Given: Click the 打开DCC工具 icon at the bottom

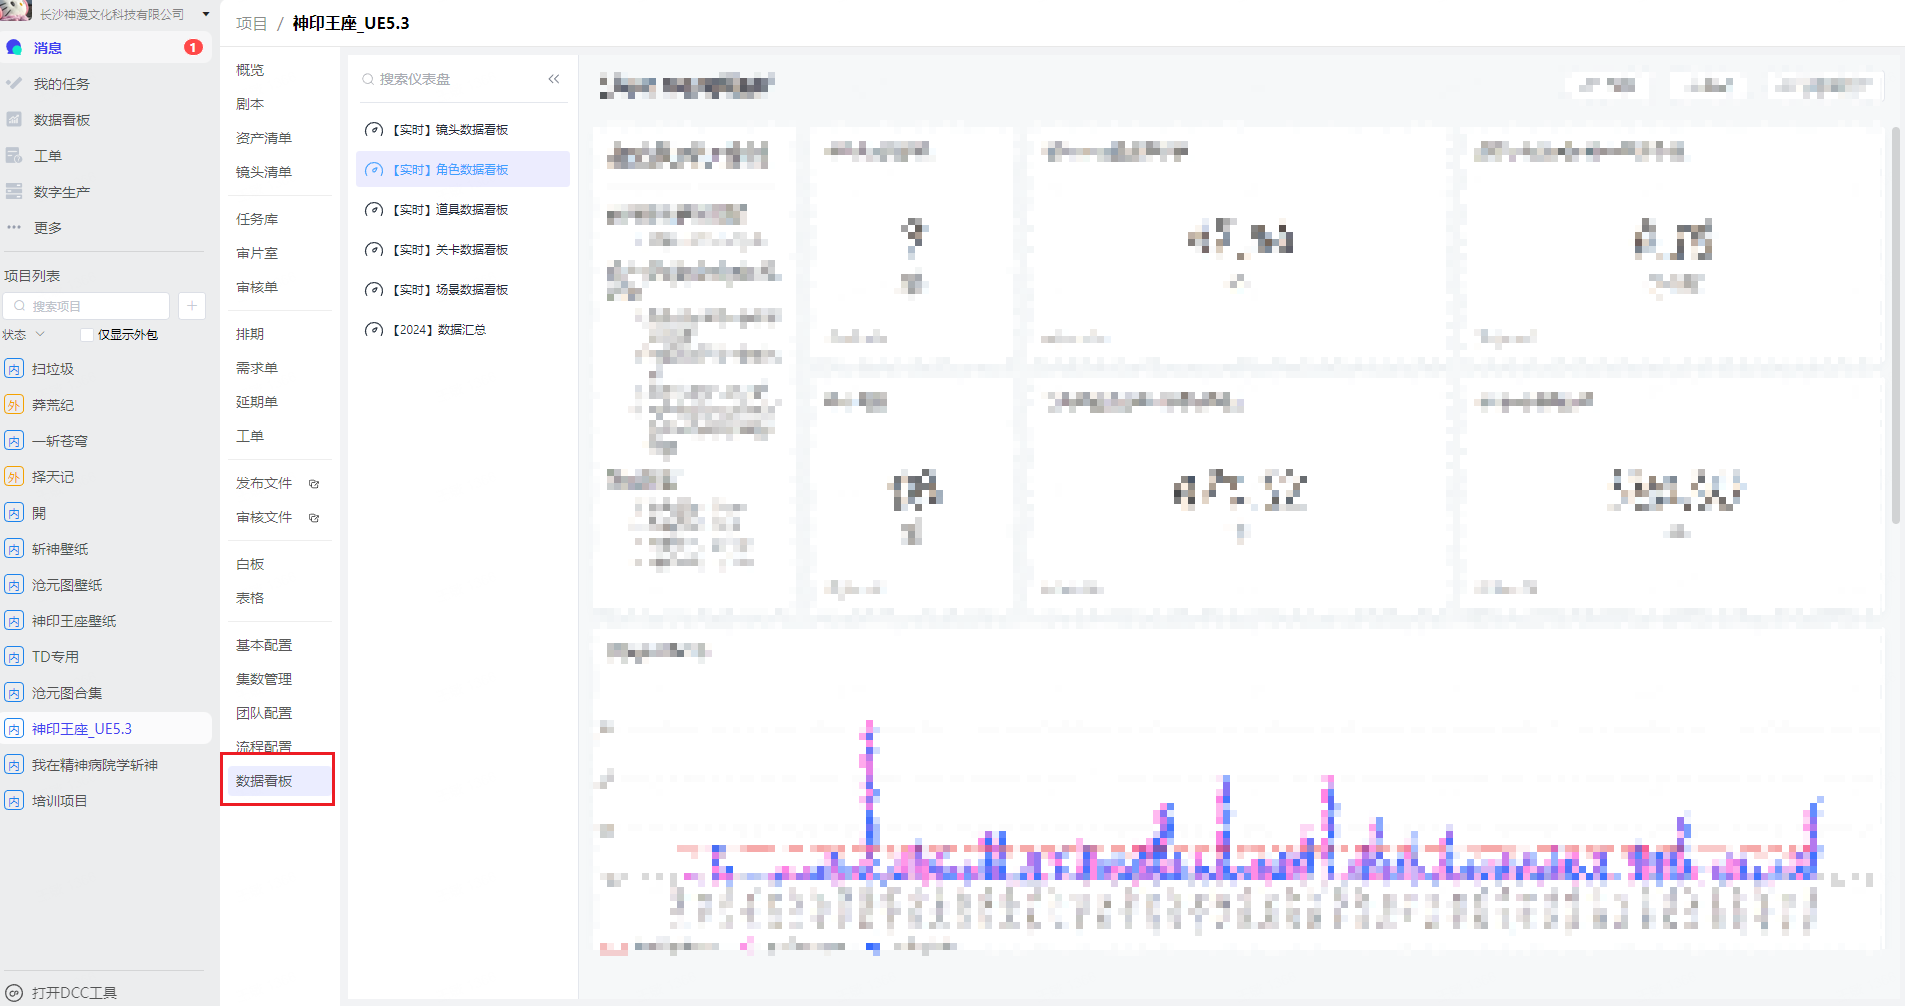Looking at the screenshot, I should (x=14, y=993).
